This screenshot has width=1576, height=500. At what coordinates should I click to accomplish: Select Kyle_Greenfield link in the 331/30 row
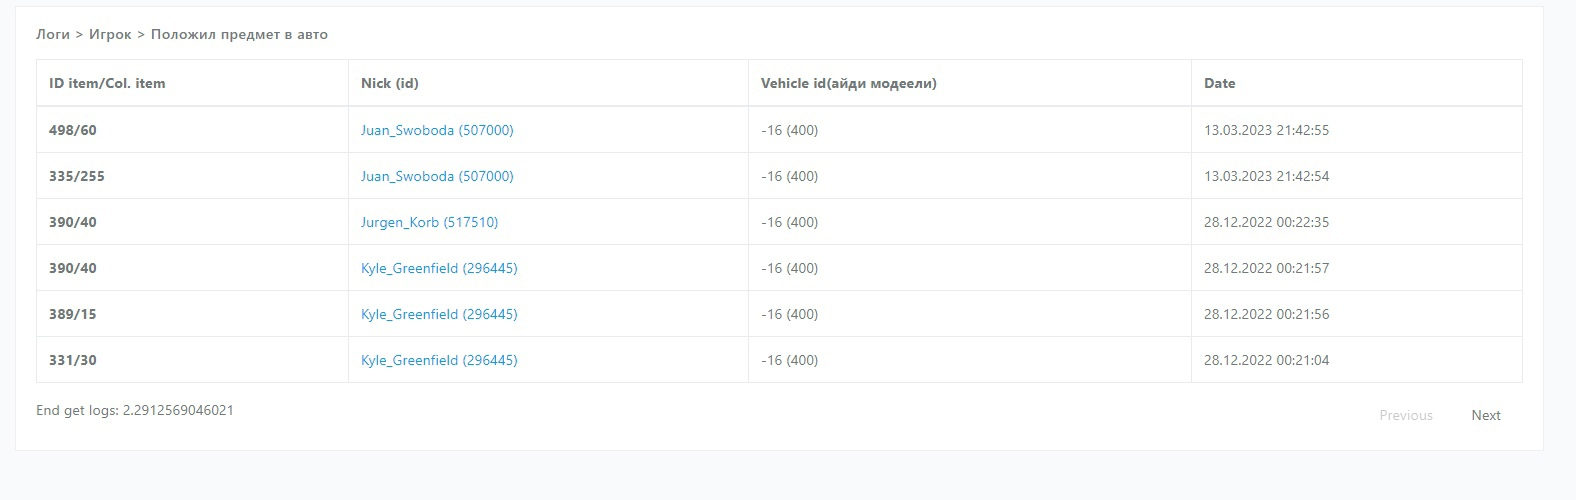pos(439,360)
